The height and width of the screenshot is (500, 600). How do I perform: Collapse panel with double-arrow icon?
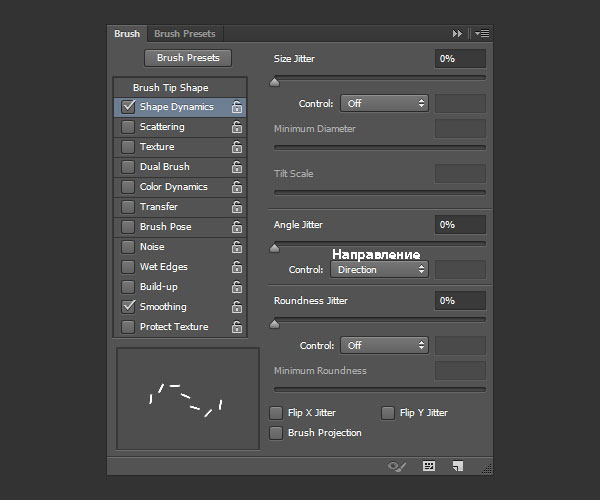click(x=457, y=34)
